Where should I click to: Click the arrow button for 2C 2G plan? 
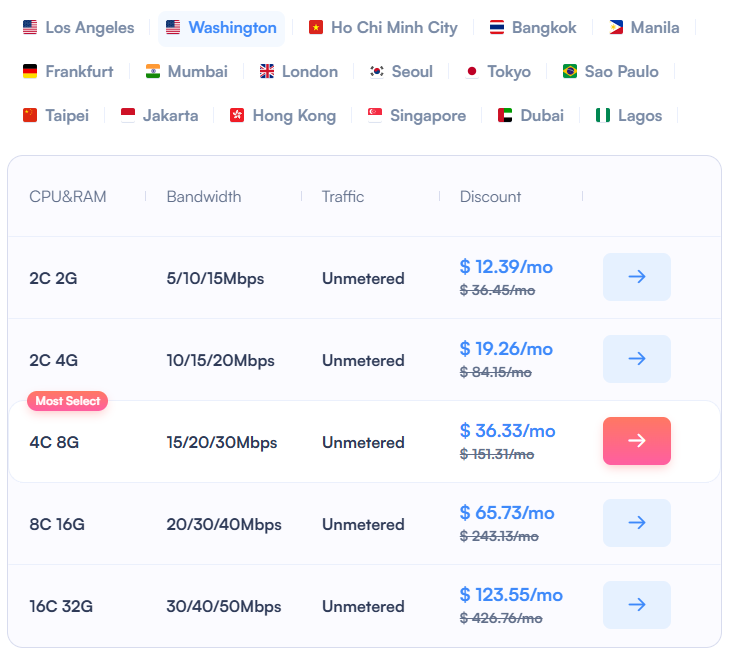[637, 277]
